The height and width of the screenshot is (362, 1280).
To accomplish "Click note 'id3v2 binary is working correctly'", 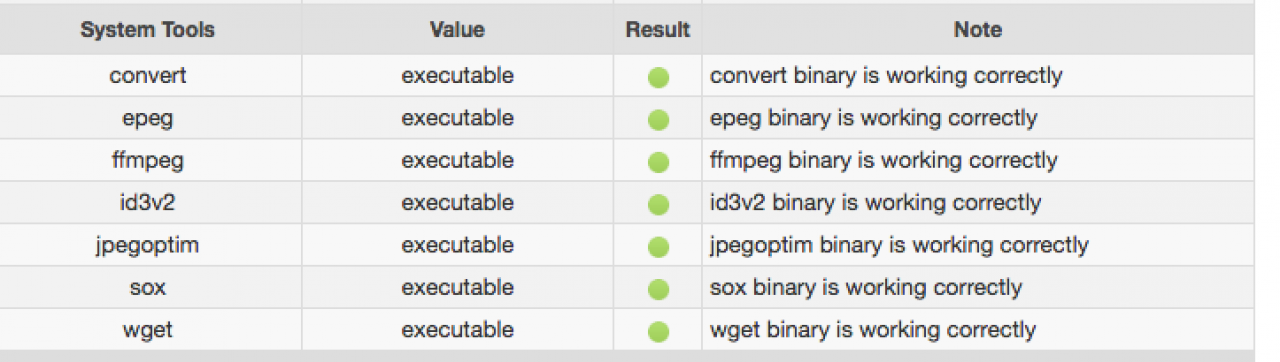I will click(876, 203).
